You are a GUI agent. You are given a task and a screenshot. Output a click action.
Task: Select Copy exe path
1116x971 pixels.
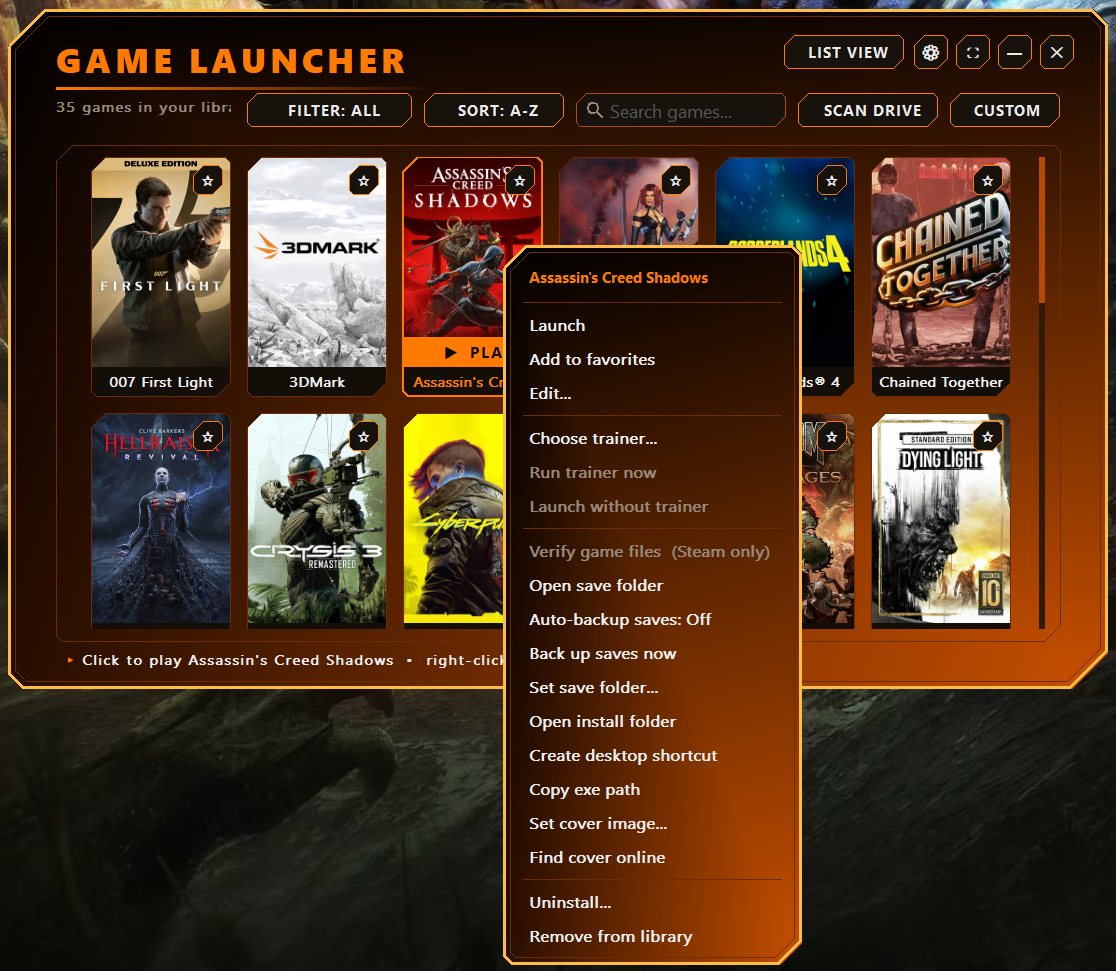pyautogui.click(x=652, y=789)
